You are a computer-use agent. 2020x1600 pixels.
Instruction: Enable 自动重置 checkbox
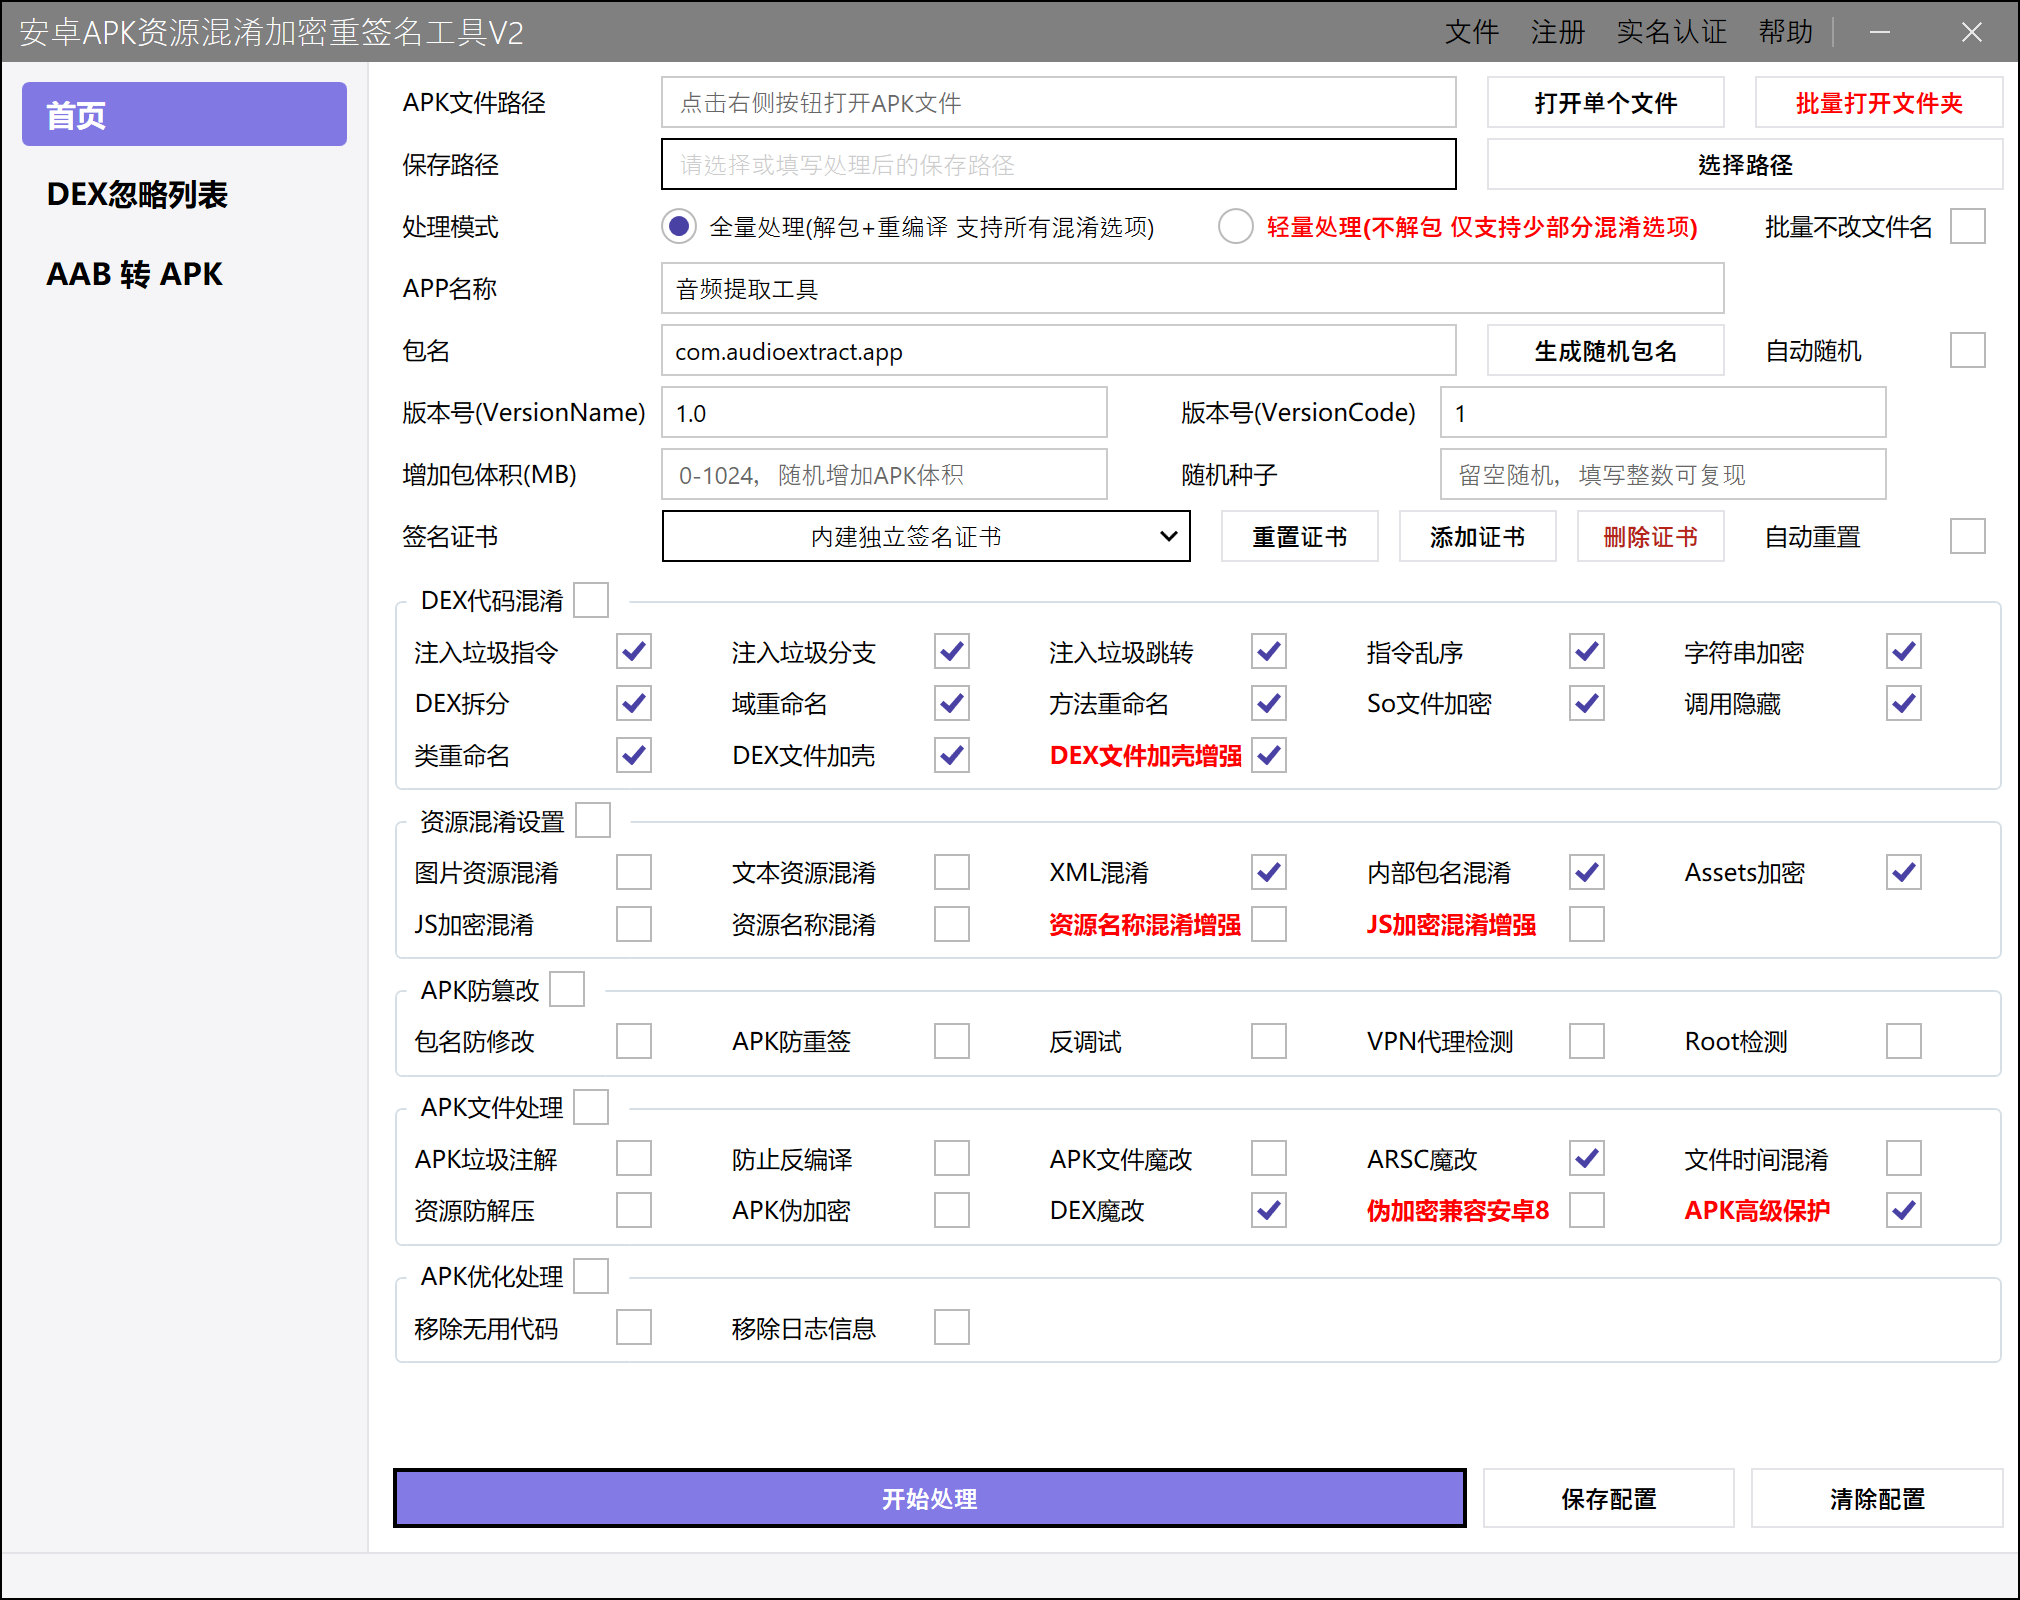pyautogui.click(x=1967, y=537)
